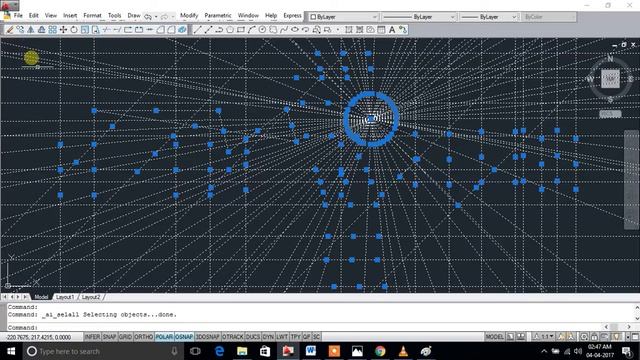Open the Undo history dropdown arrow
Viewport: 640px width, 360px height.
coord(156,17)
